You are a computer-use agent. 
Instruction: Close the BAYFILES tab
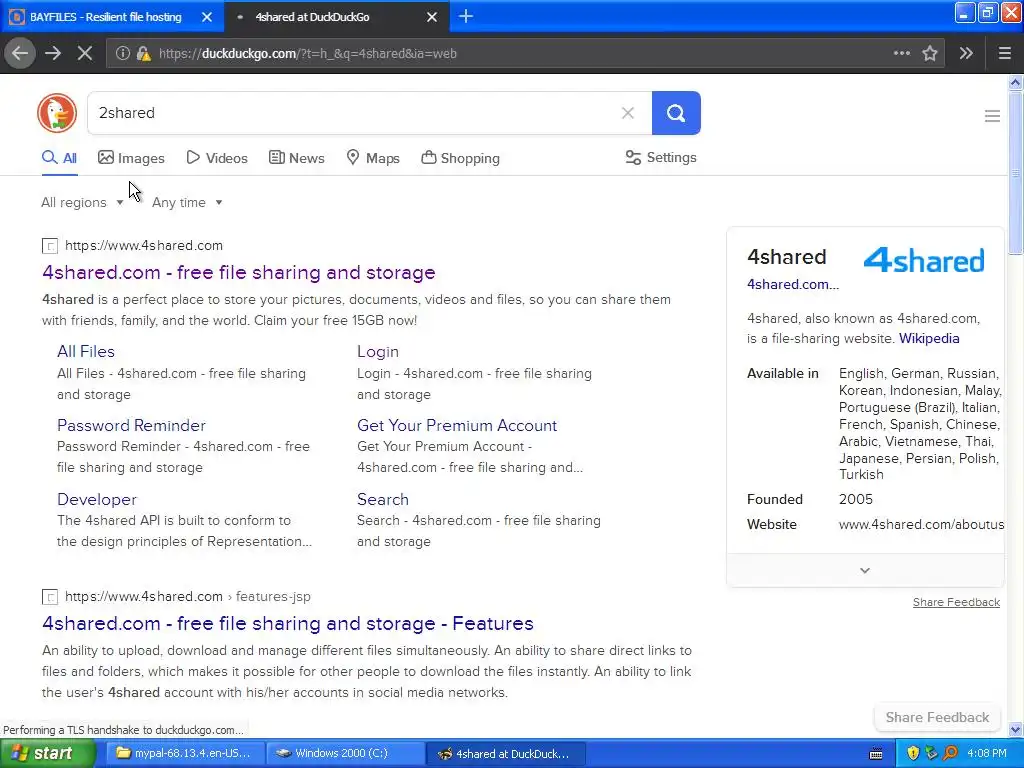coord(207,17)
